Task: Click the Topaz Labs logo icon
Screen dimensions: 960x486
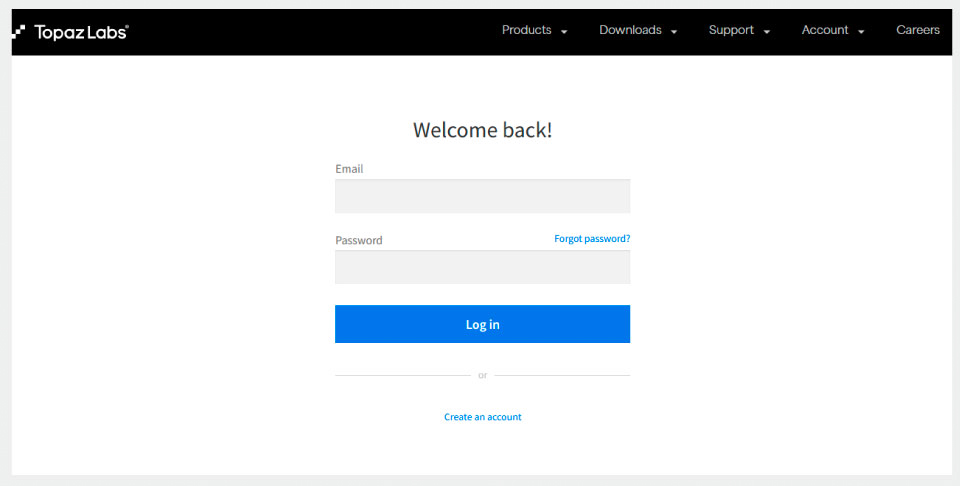Action: 18,31
